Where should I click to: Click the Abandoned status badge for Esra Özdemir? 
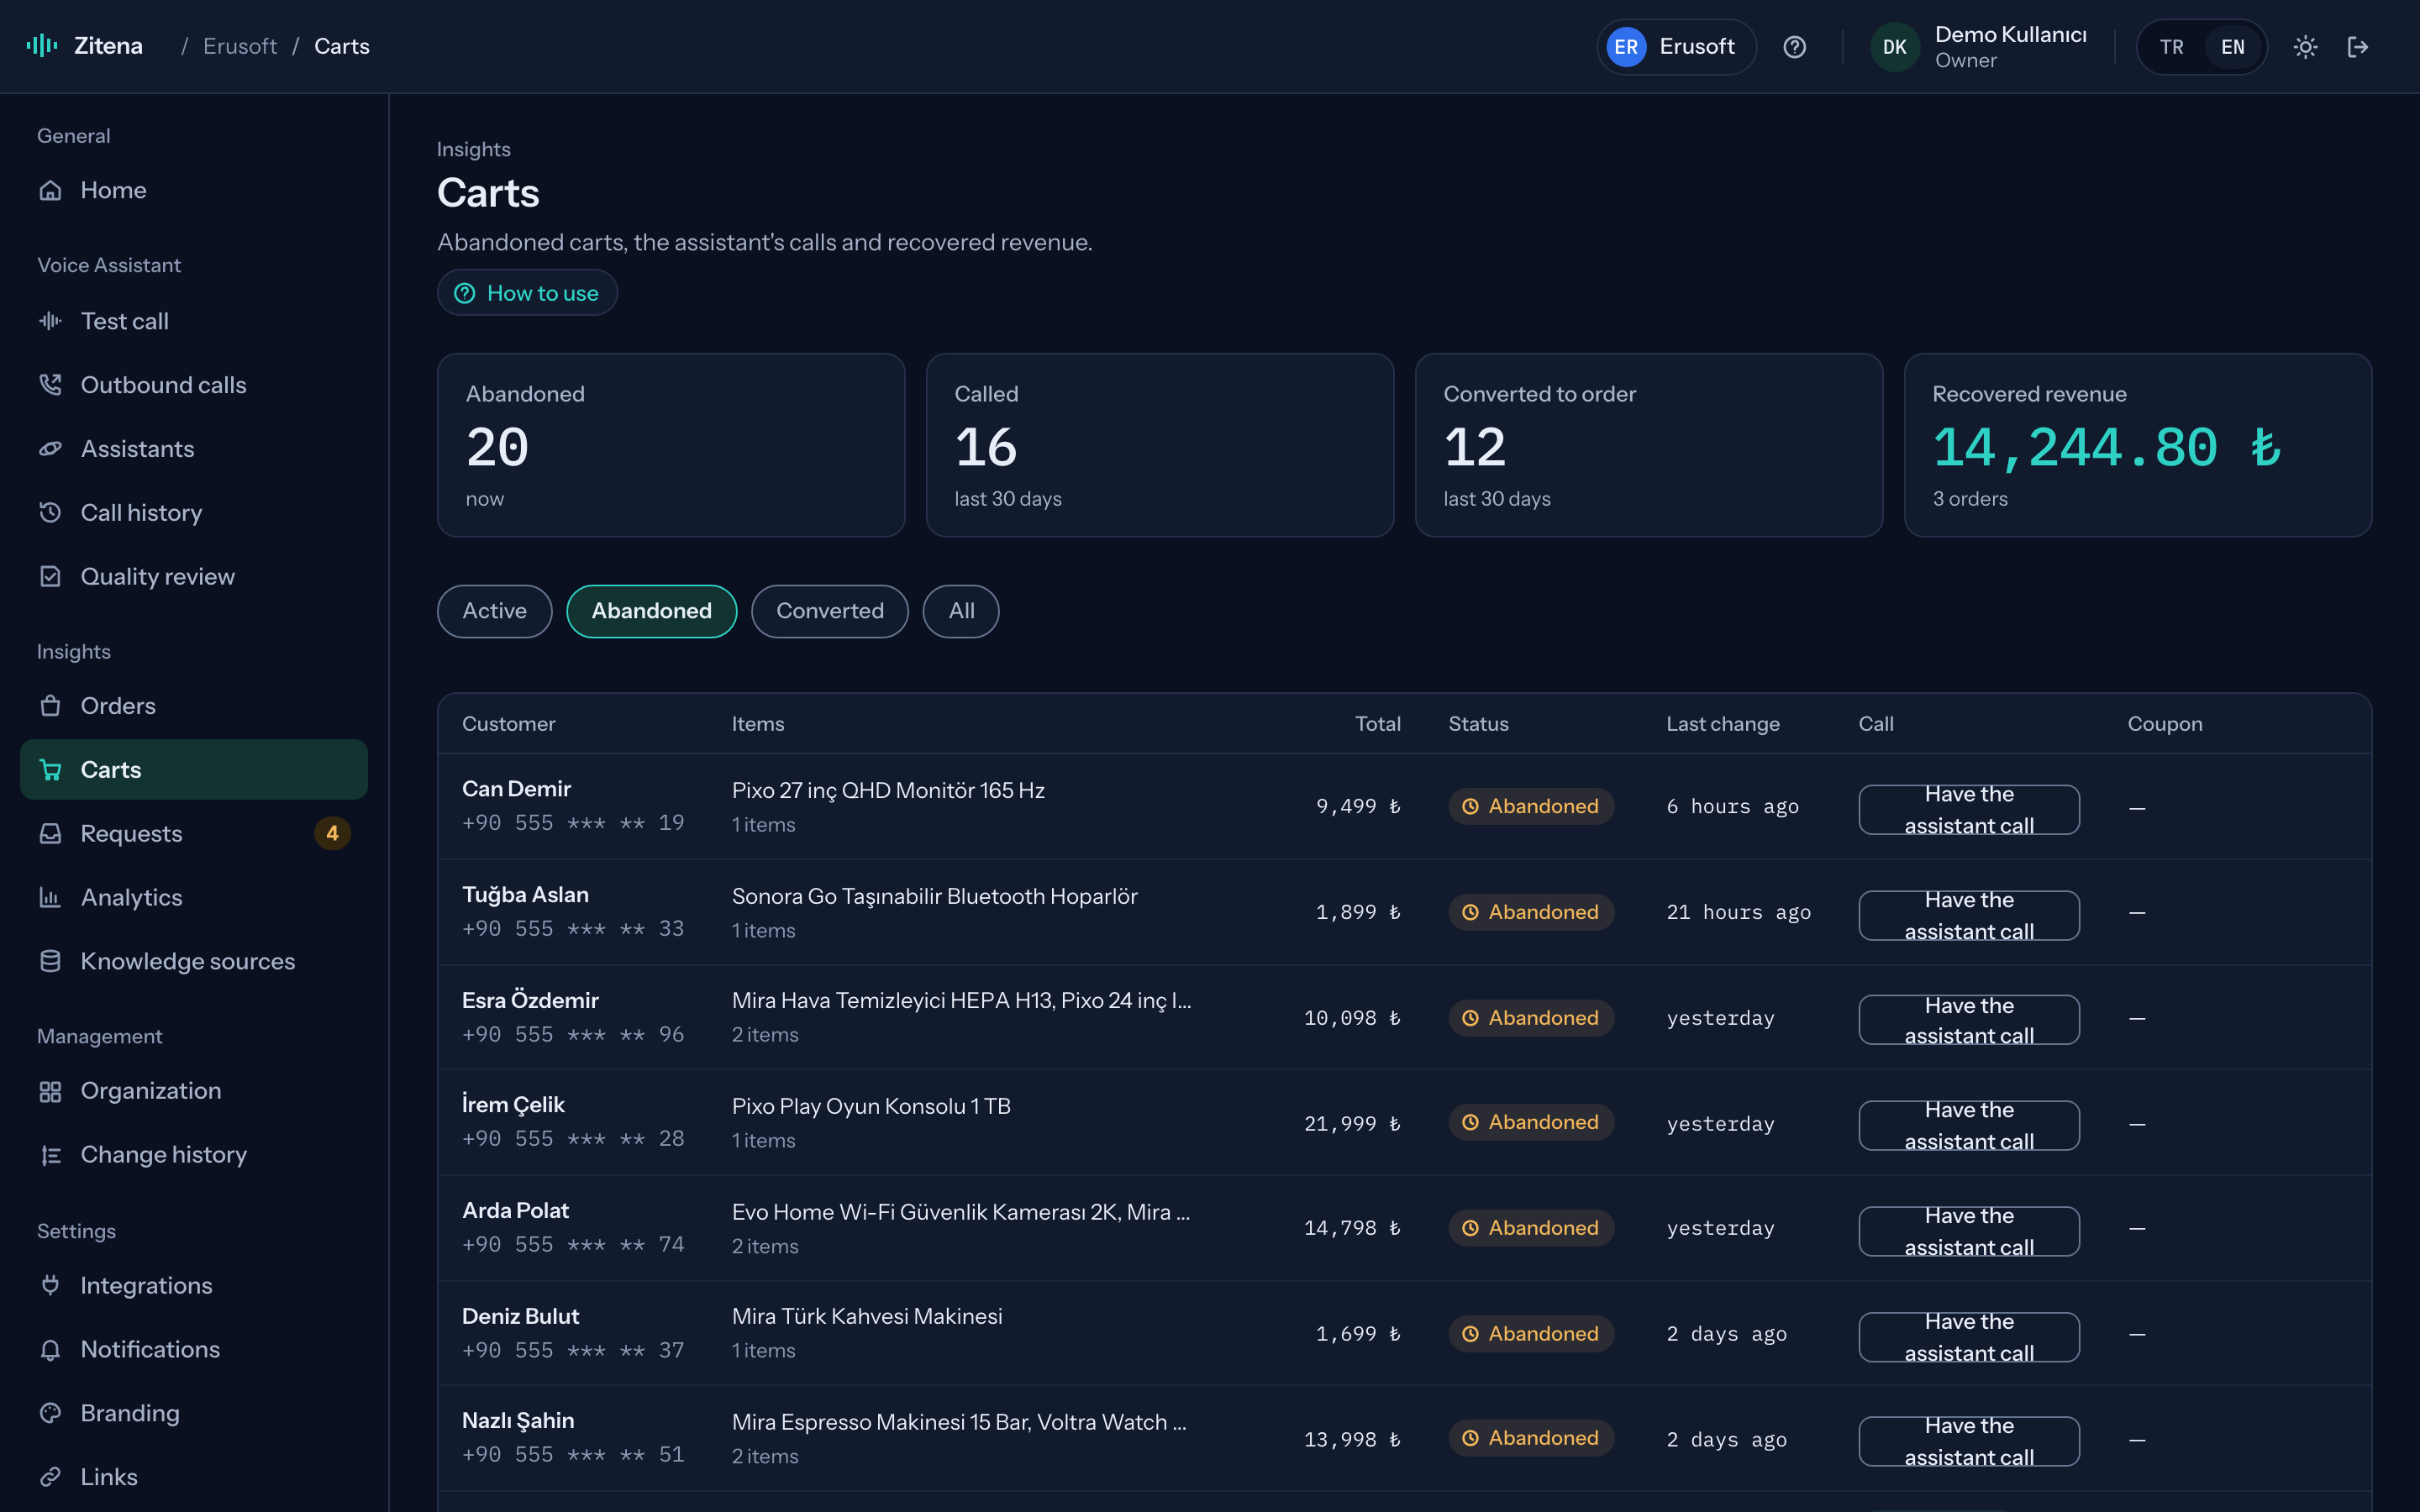(1531, 1018)
